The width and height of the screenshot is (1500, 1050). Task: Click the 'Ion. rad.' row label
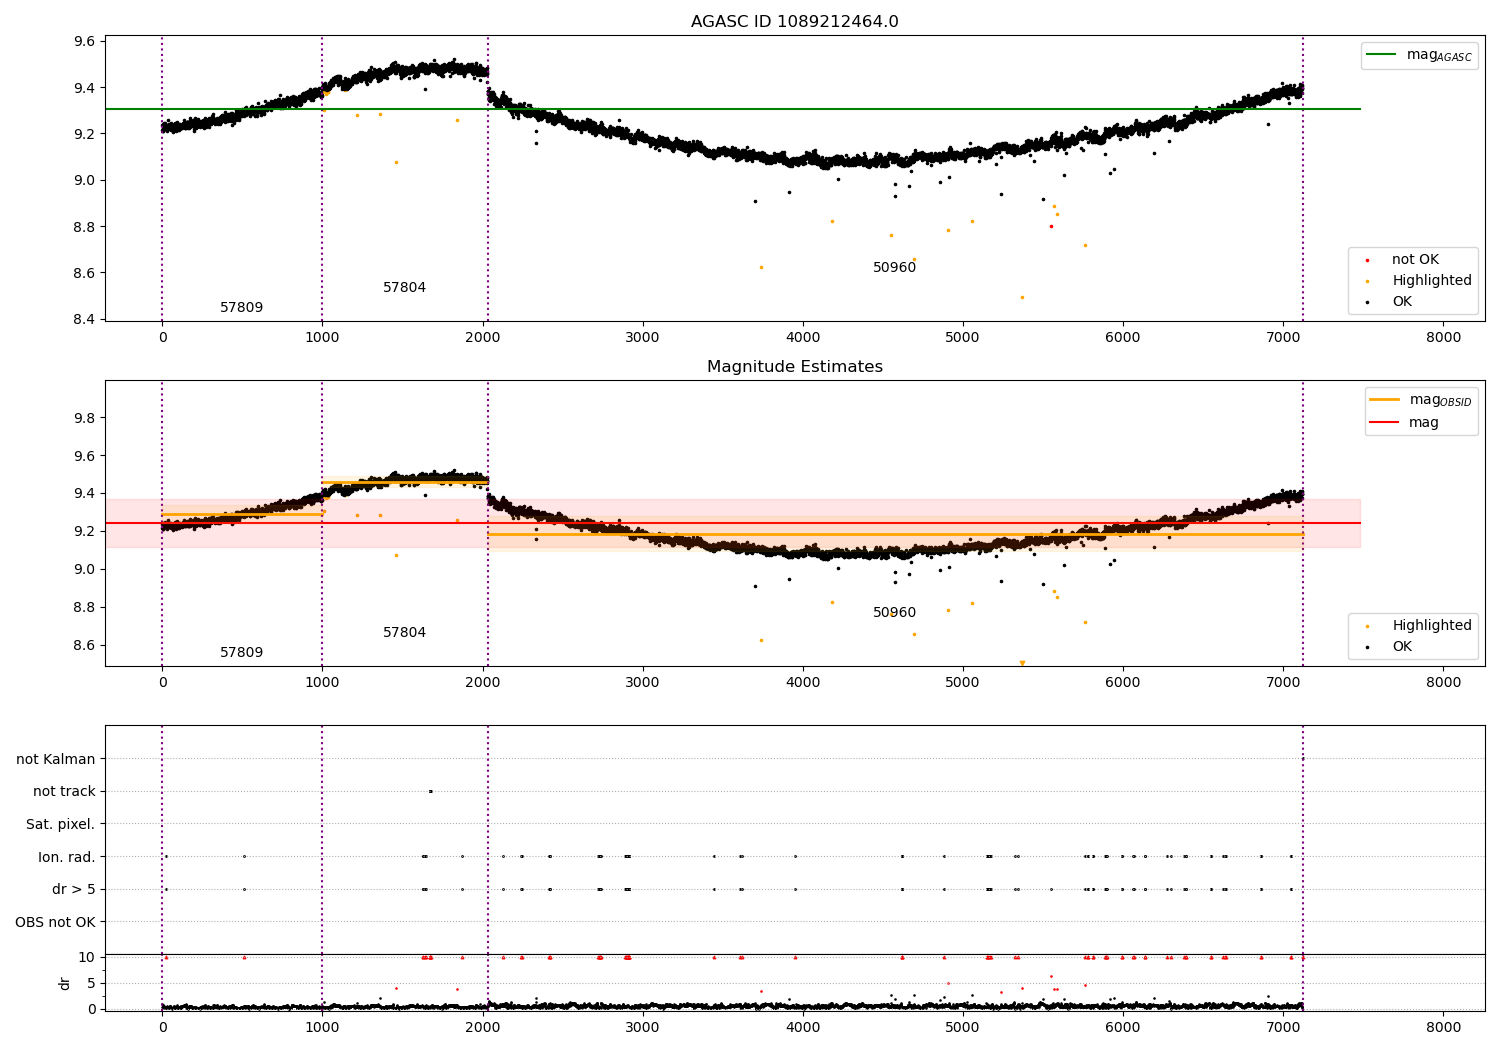pos(67,857)
